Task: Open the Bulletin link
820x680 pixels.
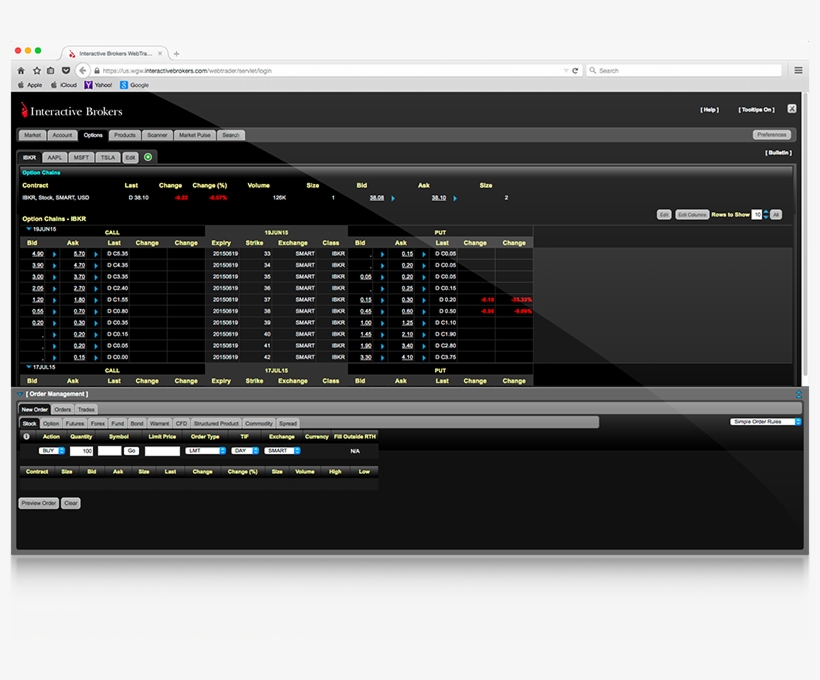Action: [779, 153]
